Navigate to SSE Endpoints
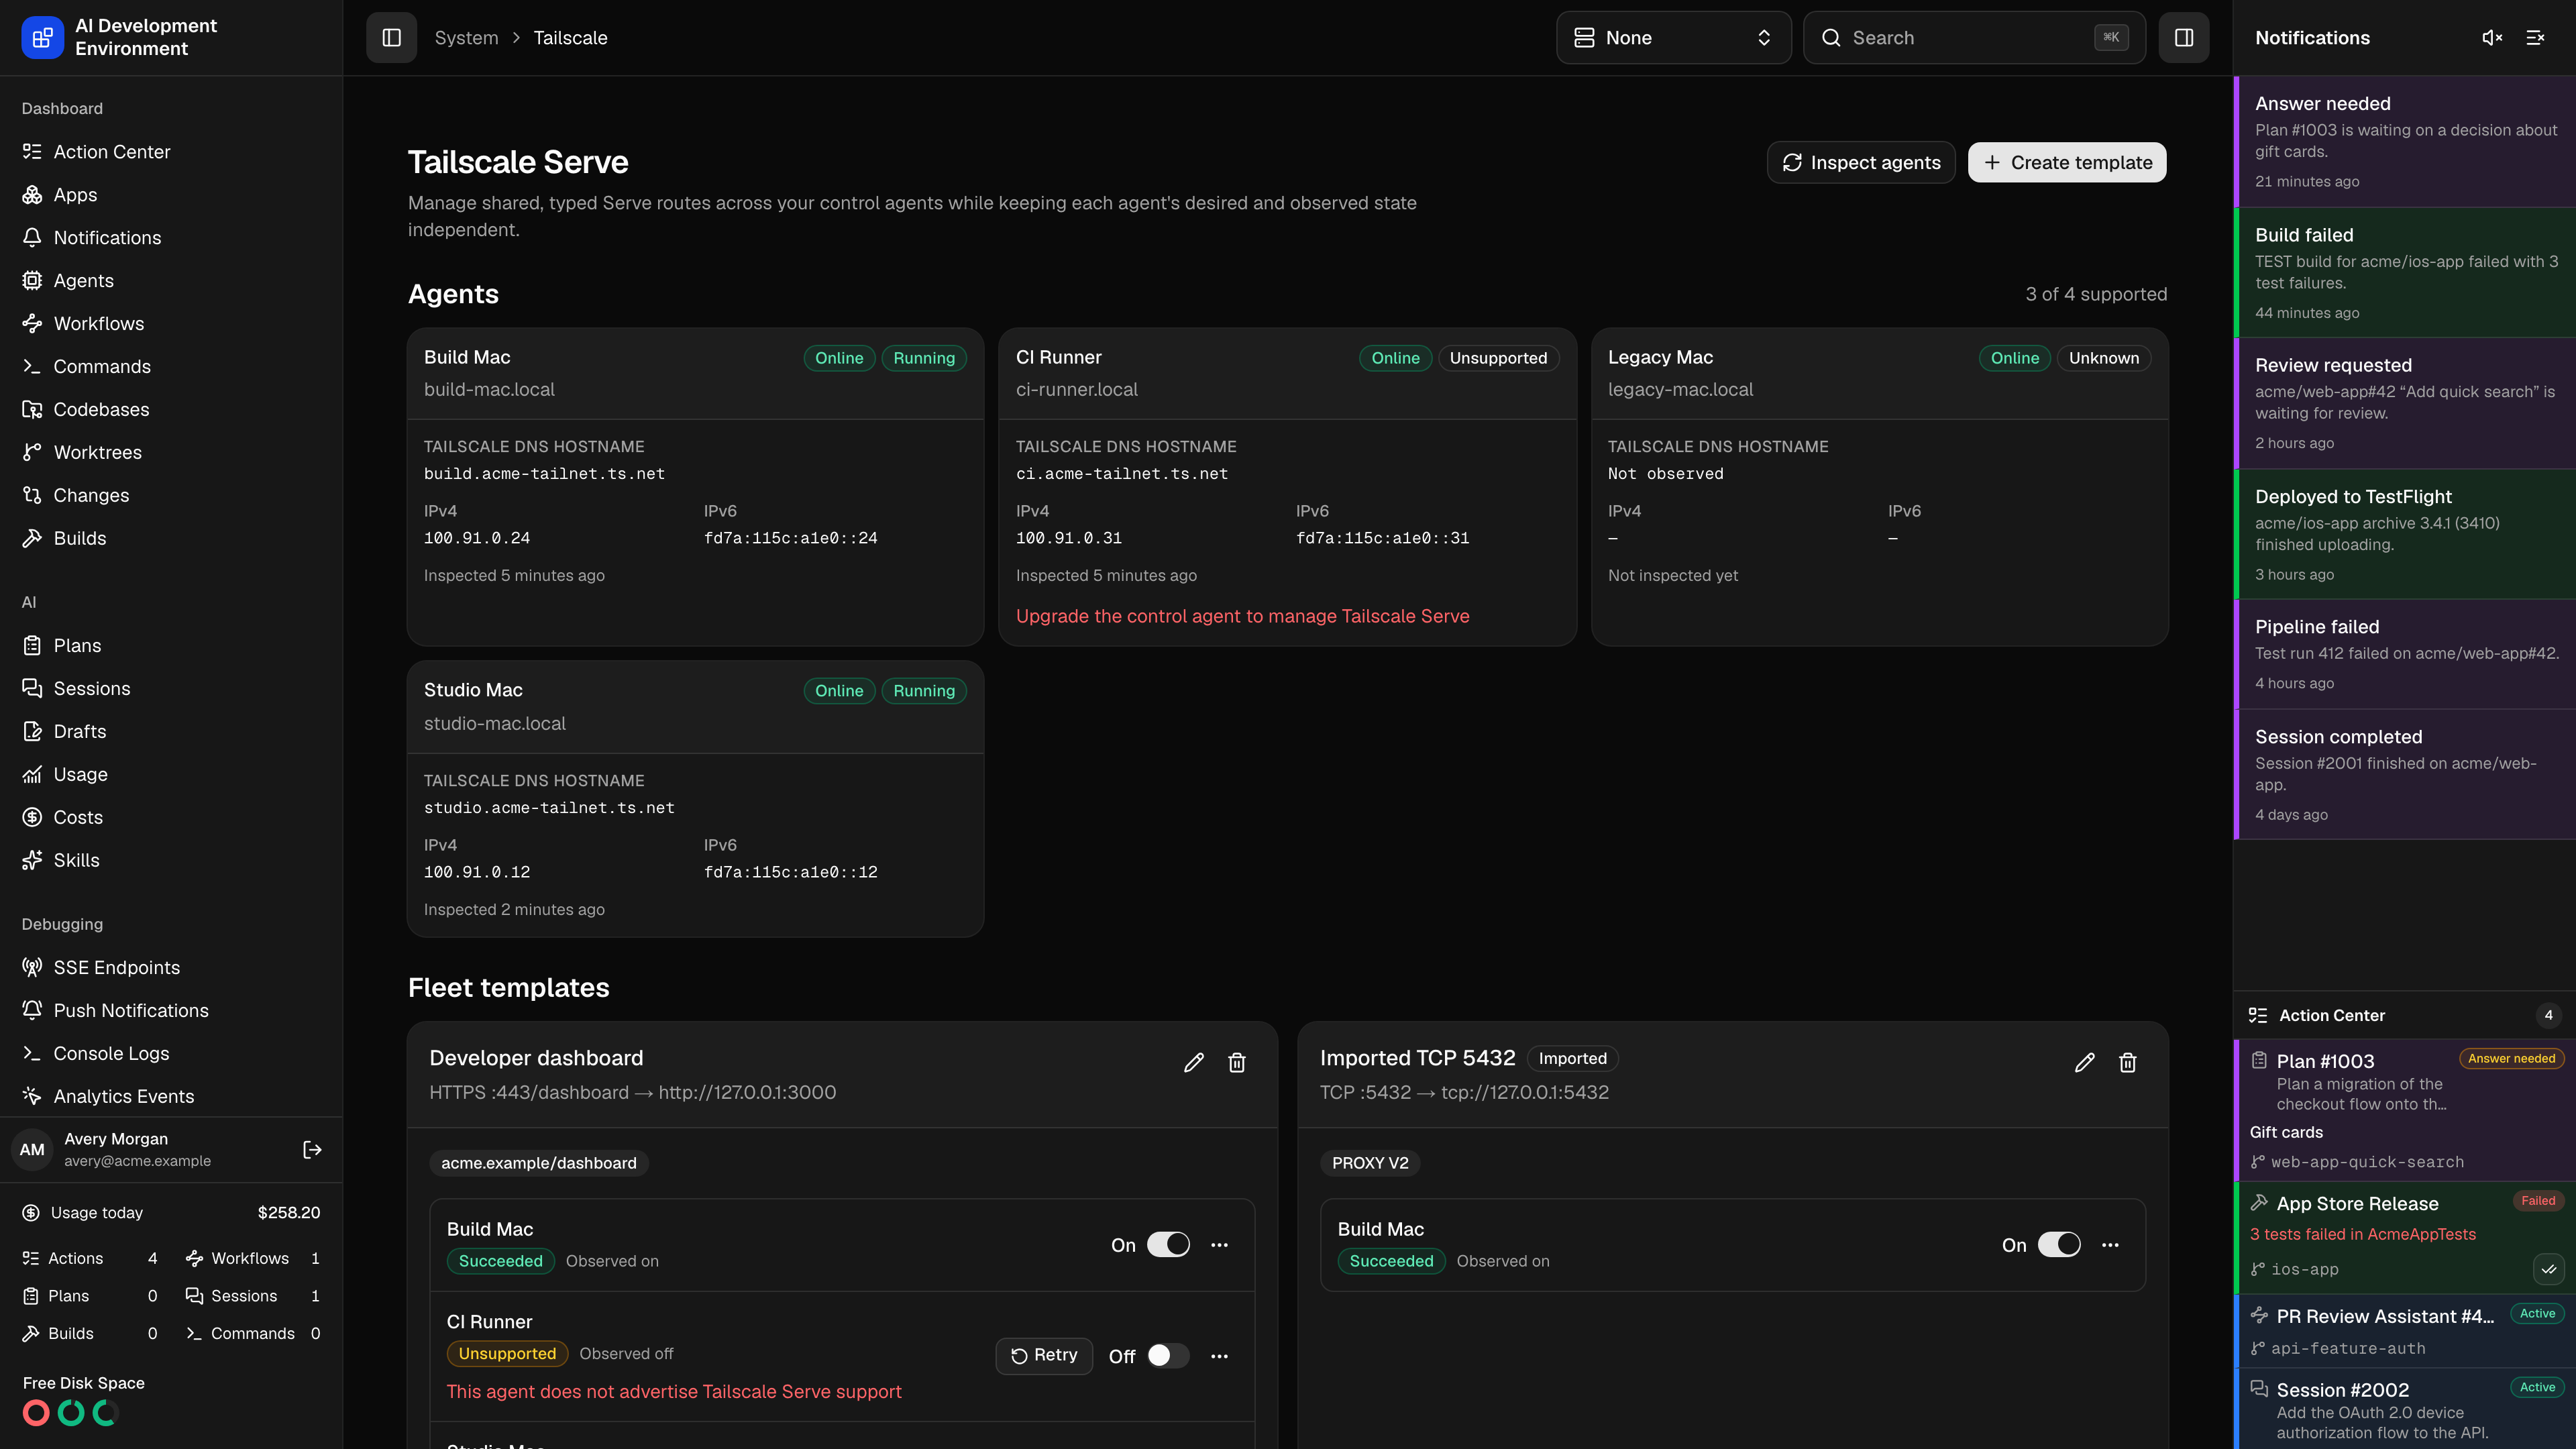Image resolution: width=2576 pixels, height=1449 pixels. (x=171, y=968)
